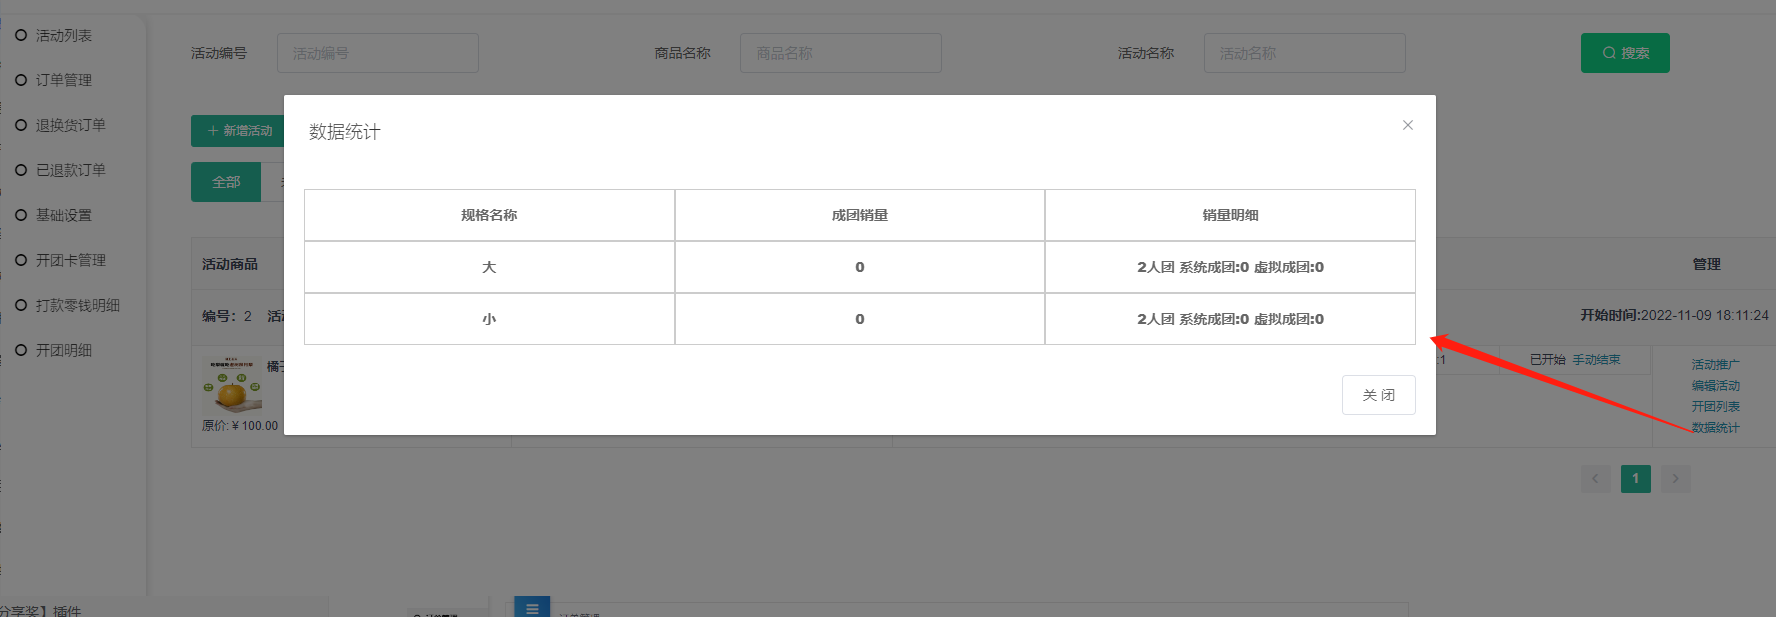The image size is (1776, 617).
Task: Close the 数据统计 dialog with X icon
Action: pos(1407,125)
